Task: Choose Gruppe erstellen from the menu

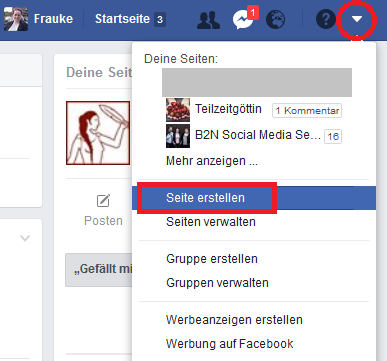Action: [212, 259]
